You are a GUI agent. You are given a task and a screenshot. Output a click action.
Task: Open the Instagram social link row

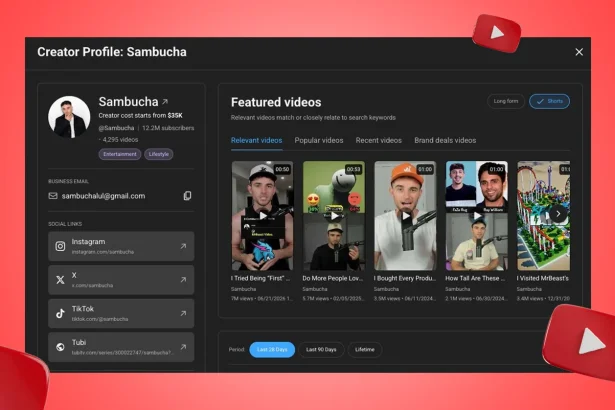coord(121,246)
